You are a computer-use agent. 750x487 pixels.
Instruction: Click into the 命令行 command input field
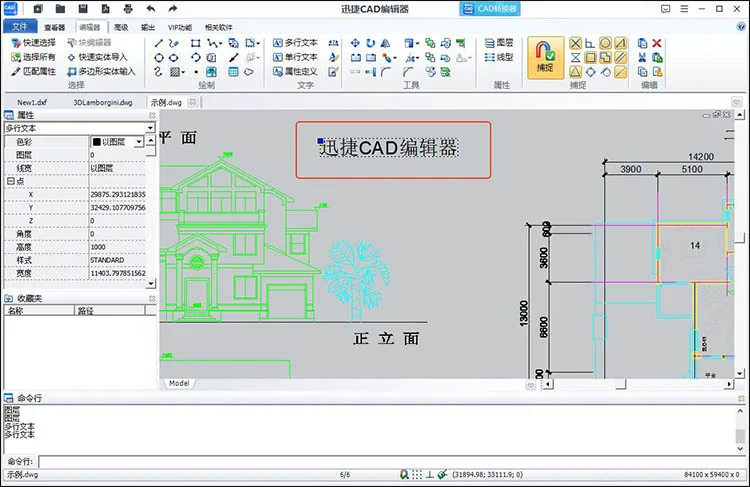(391, 462)
